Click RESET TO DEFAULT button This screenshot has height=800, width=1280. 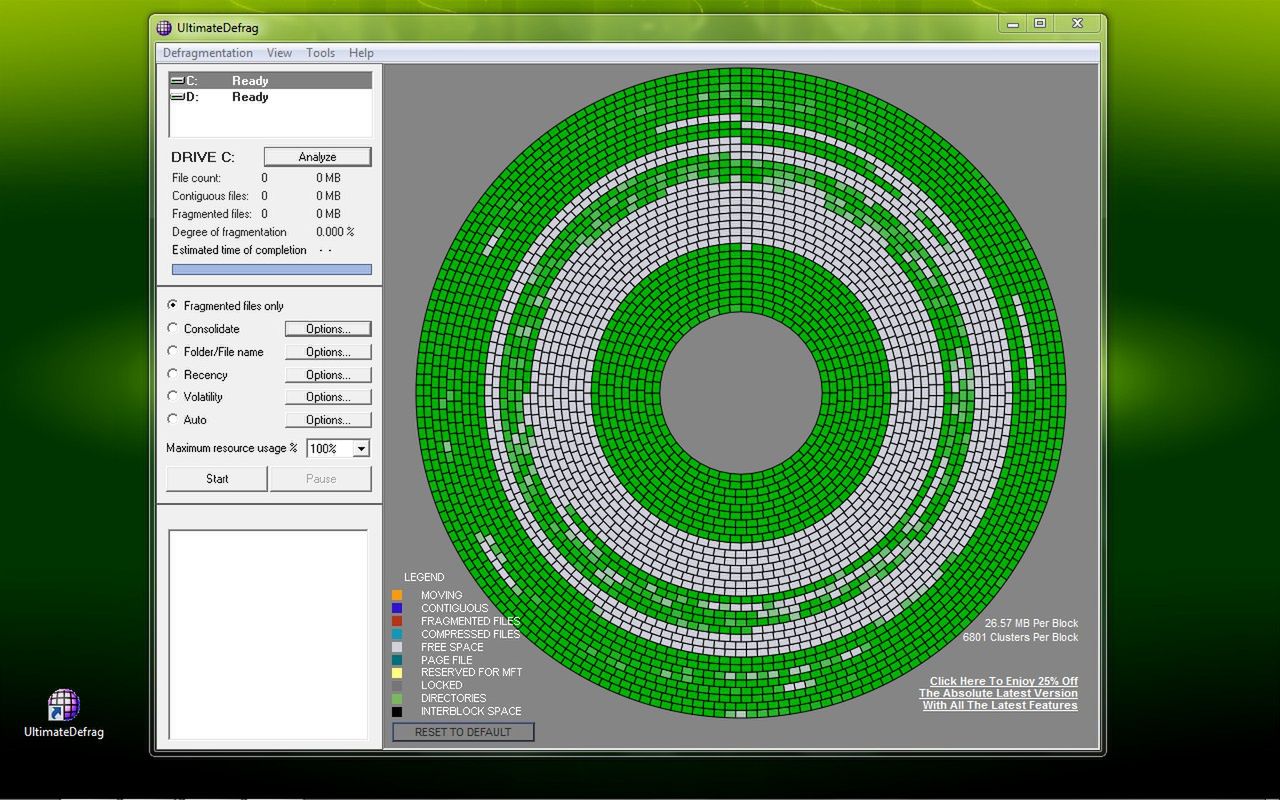tap(463, 732)
